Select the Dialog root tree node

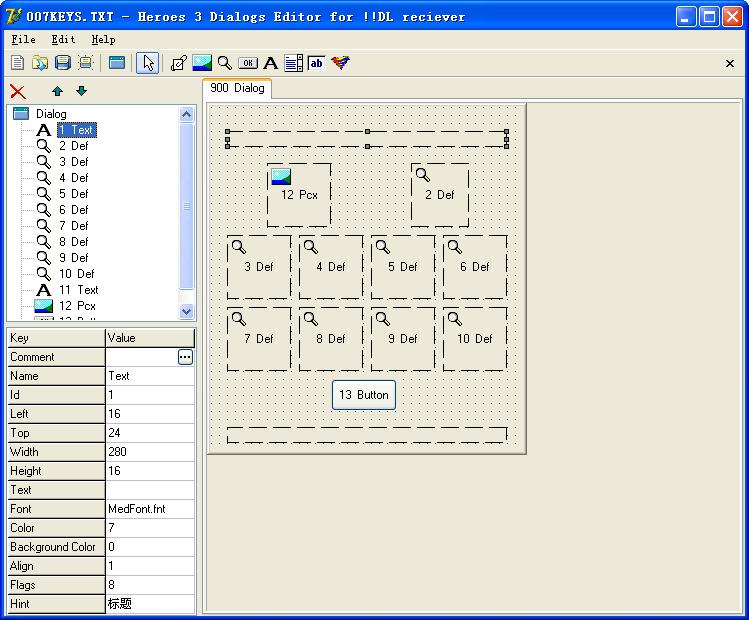[x=51, y=114]
